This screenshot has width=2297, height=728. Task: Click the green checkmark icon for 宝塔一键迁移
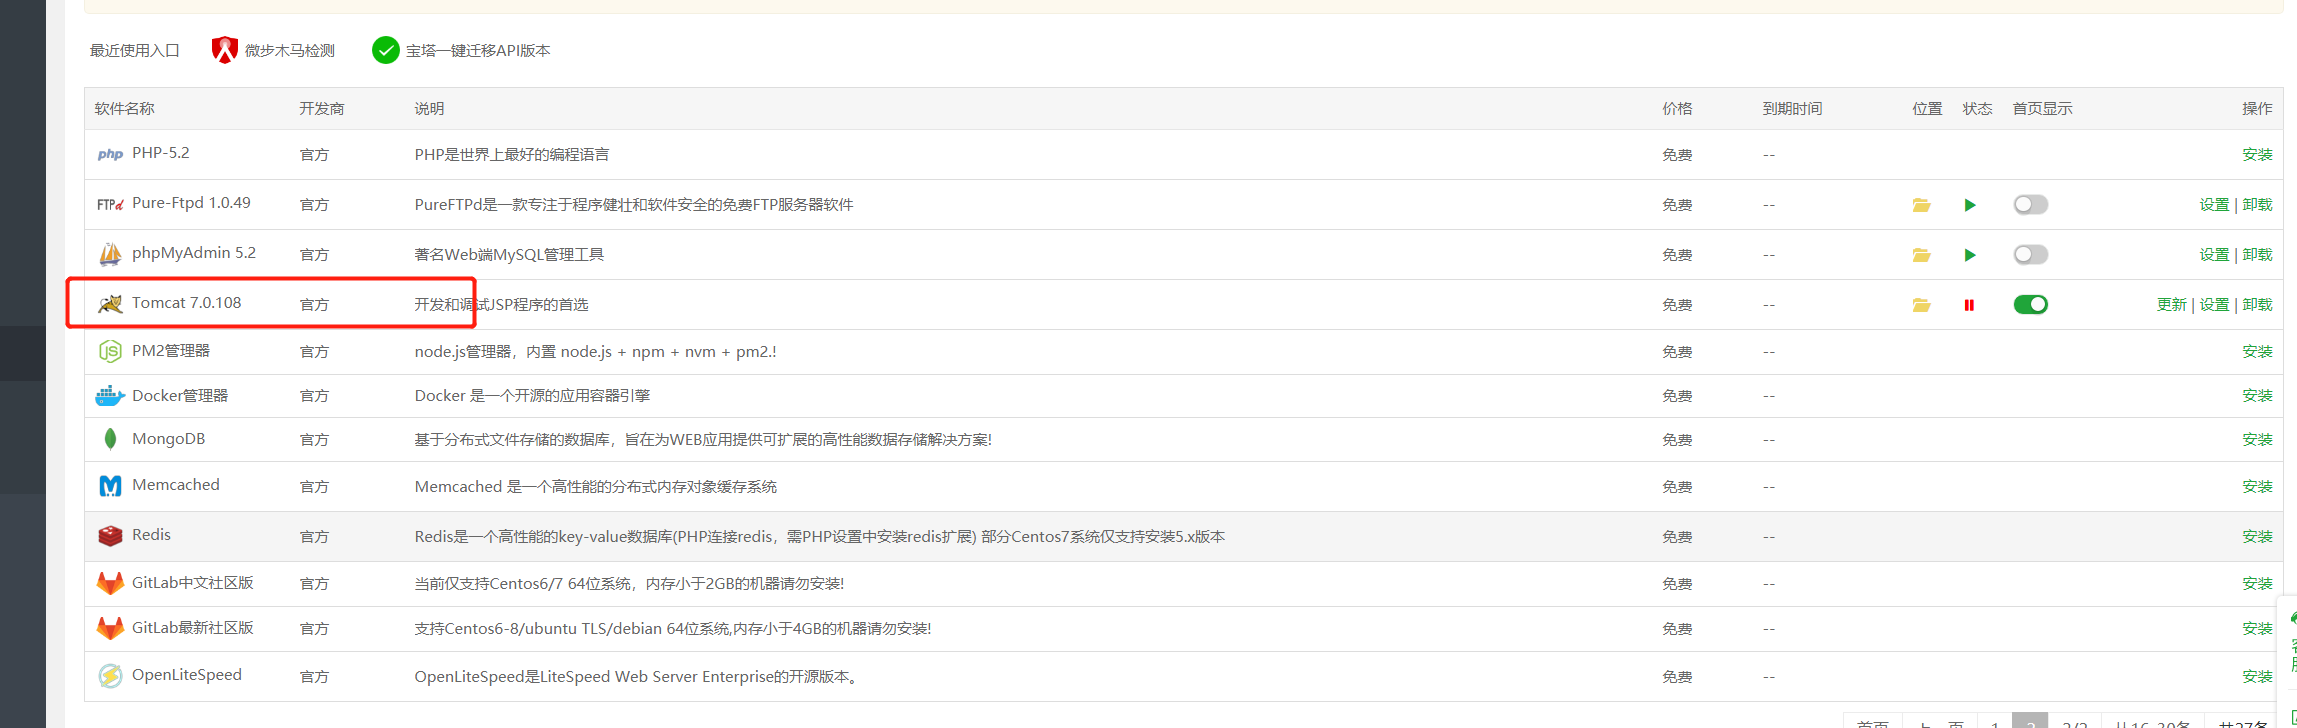(x=385, y=50)
